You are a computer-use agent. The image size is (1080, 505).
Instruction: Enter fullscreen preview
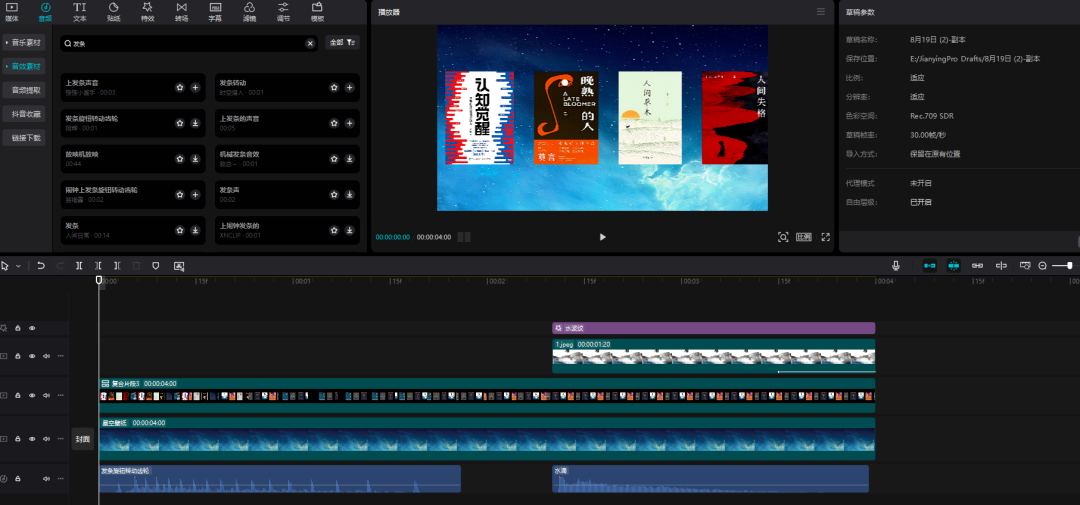click(825, 237)
